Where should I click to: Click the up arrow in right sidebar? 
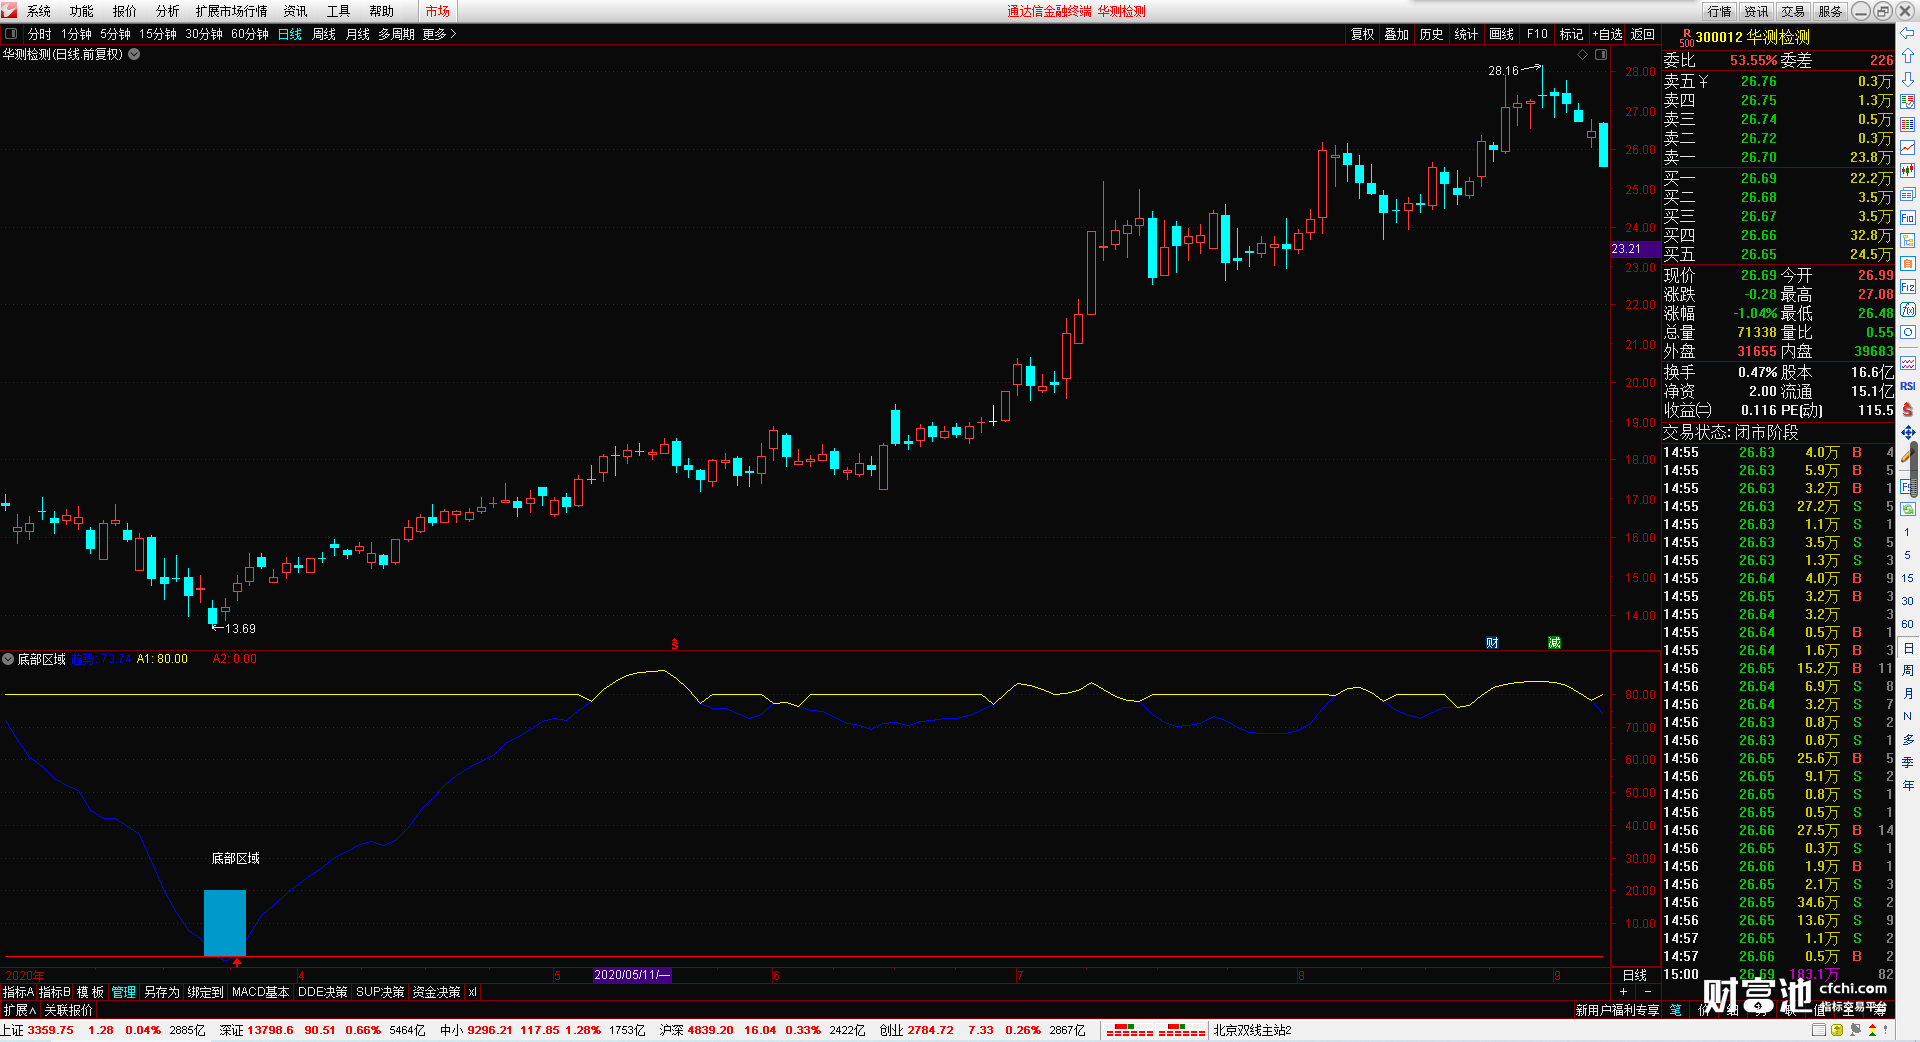(1908, 56)
